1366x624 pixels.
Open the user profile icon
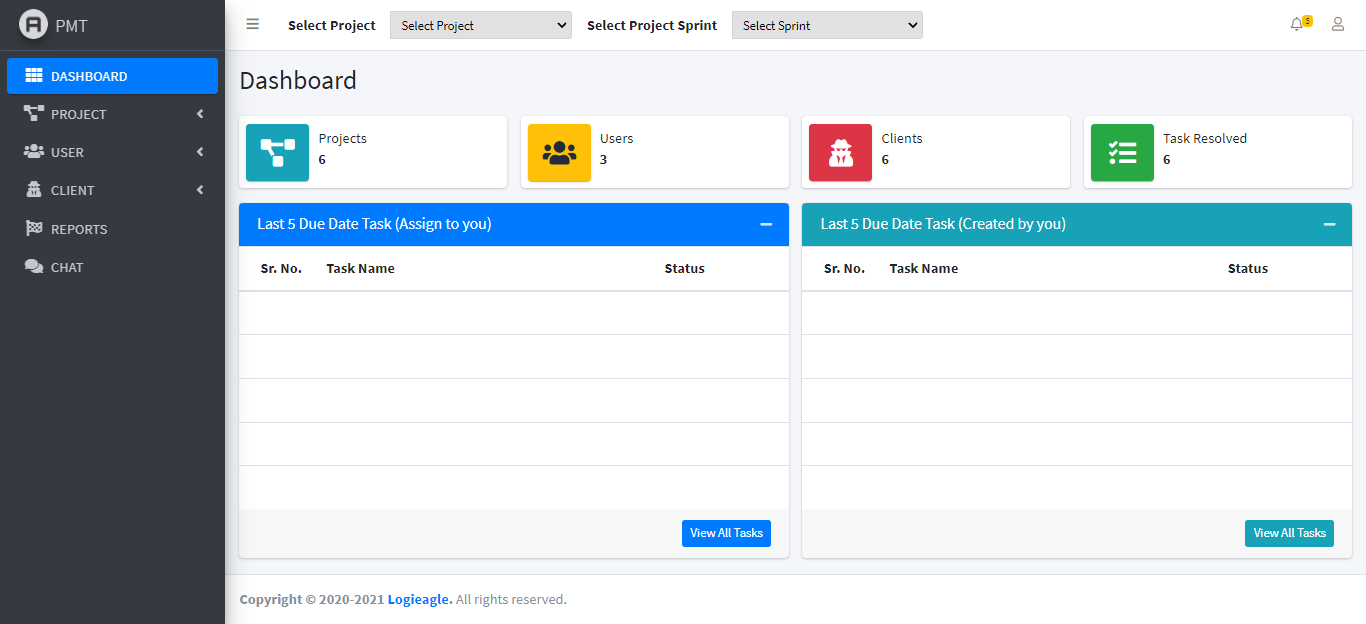[x=1338, y=25]
